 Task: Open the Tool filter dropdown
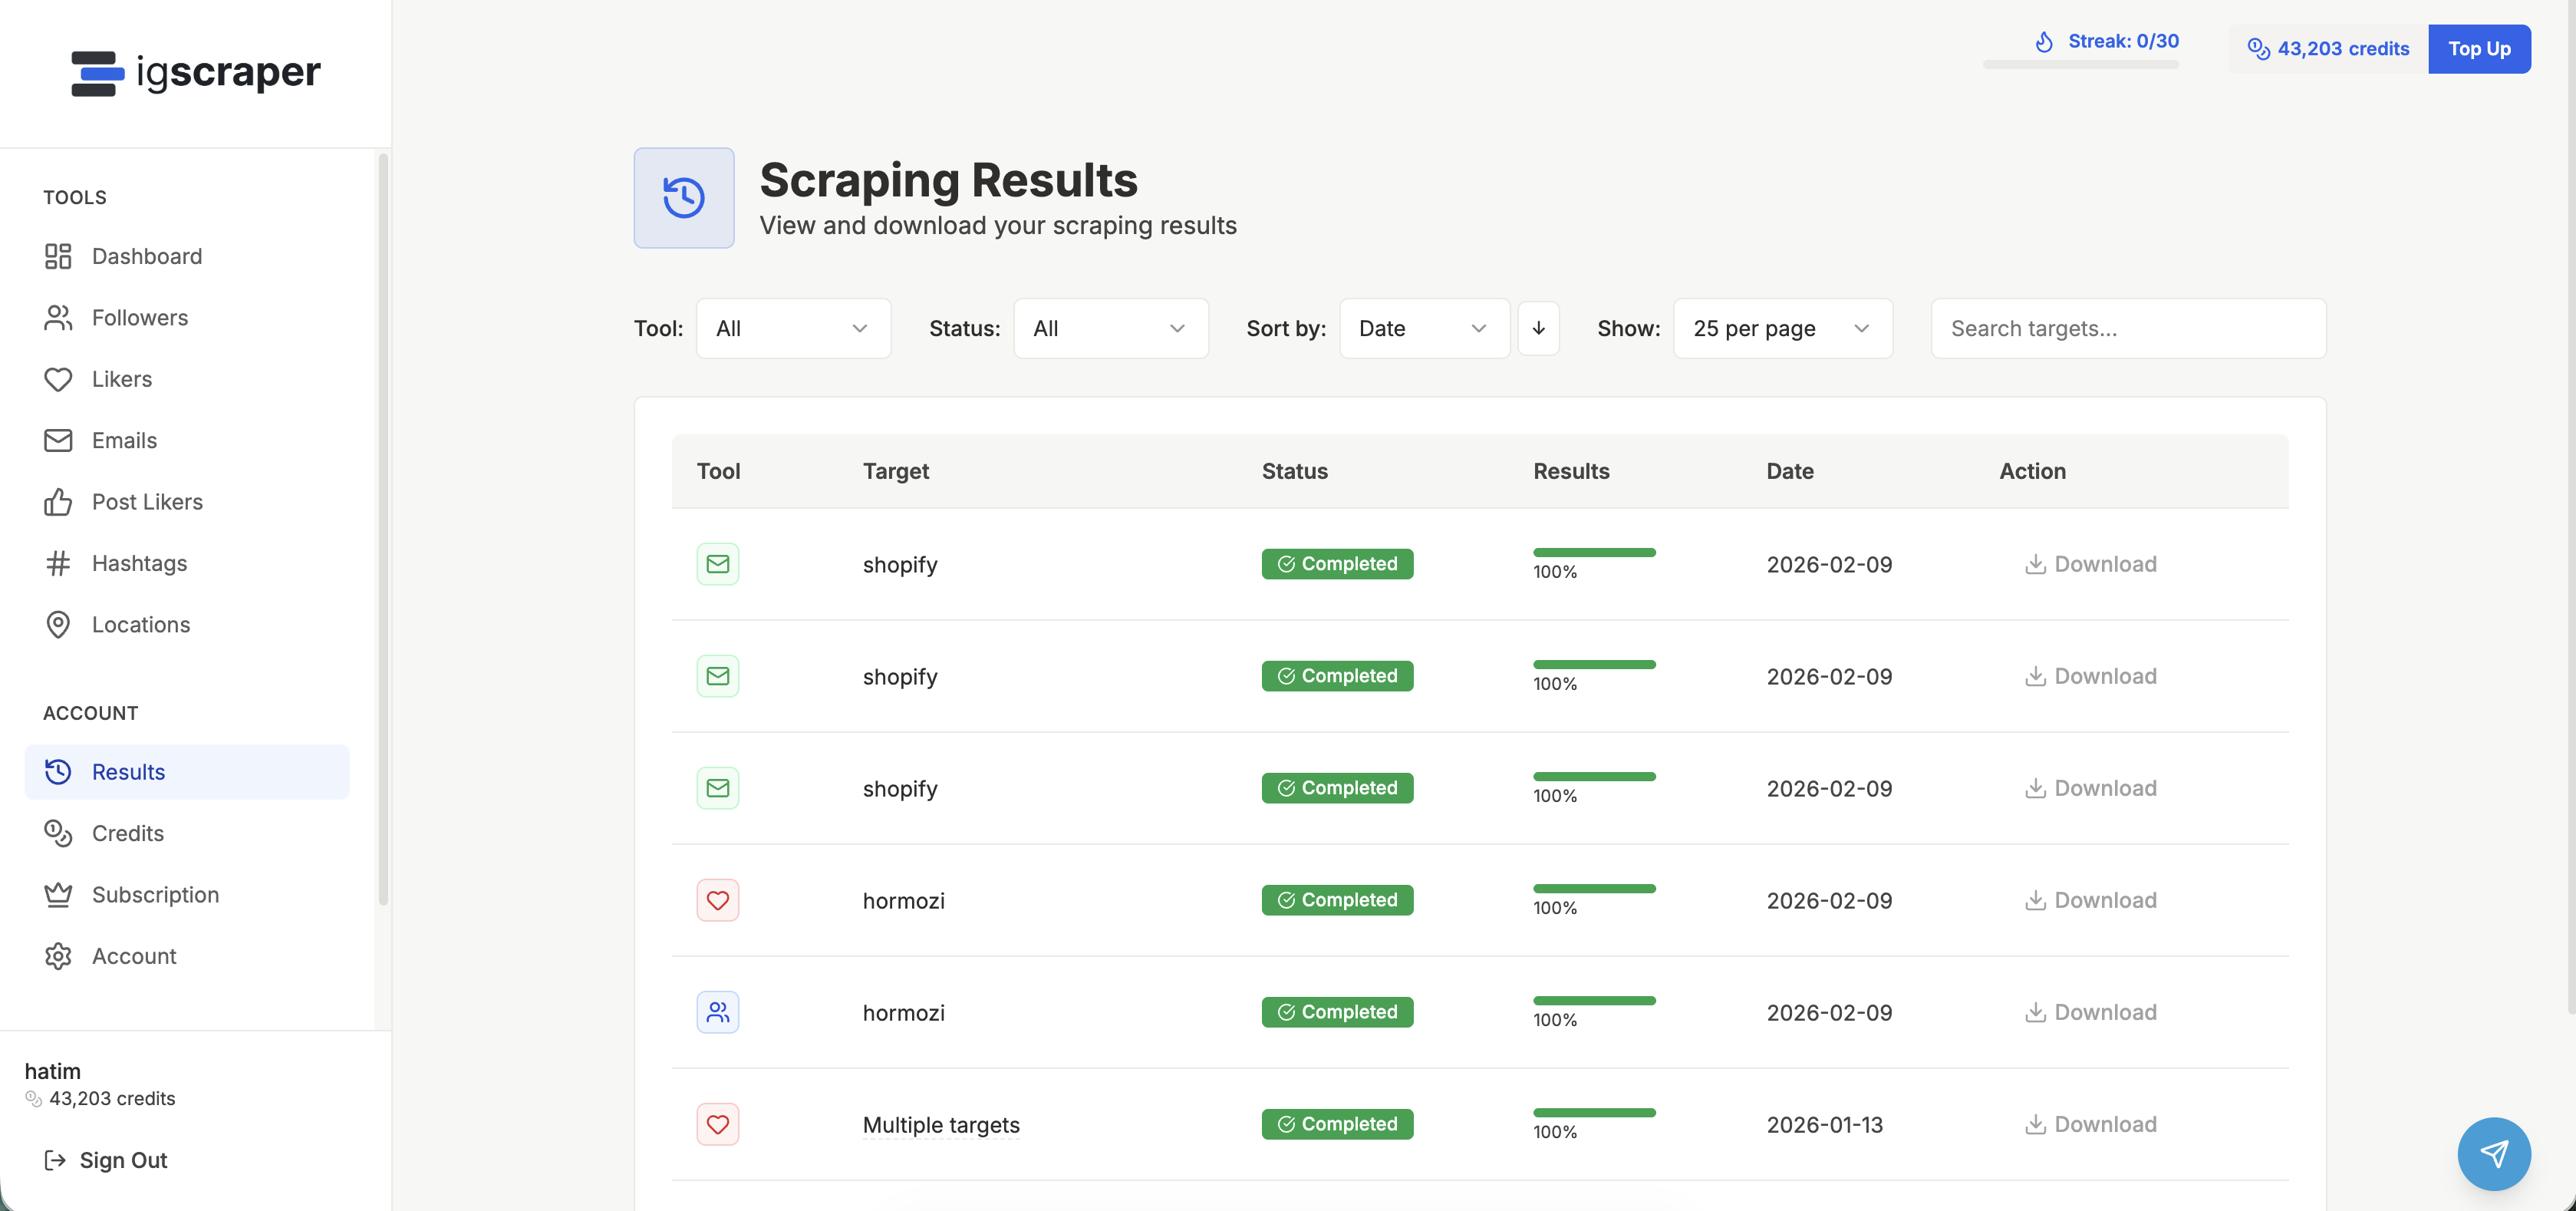pos(793,328)
